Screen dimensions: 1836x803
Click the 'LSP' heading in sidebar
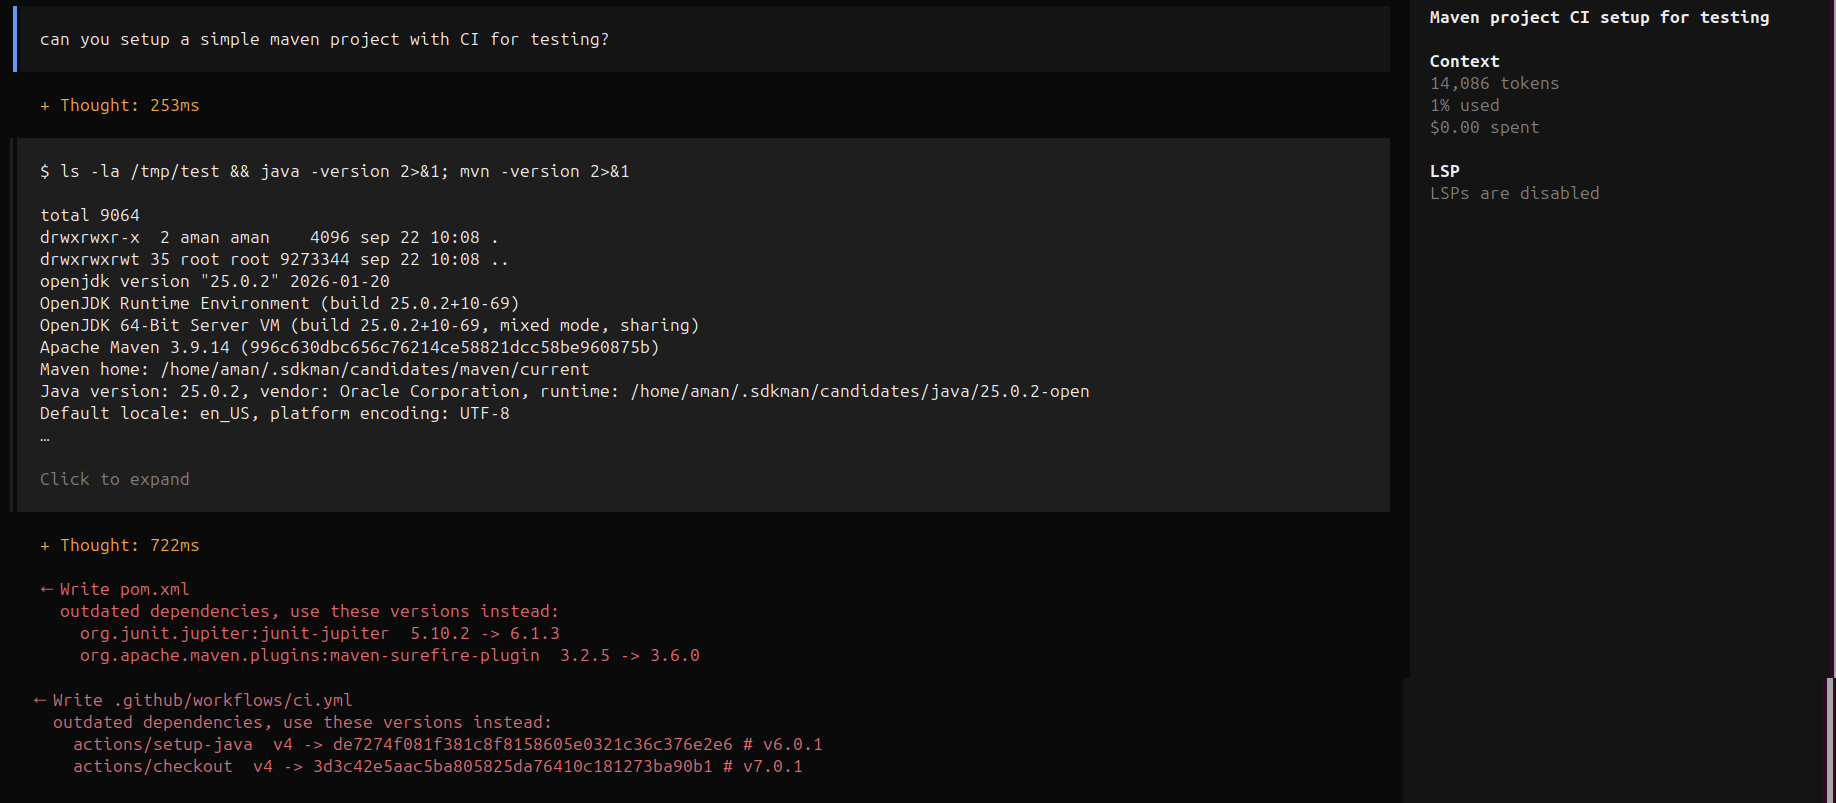click(x=1444, y=171)
